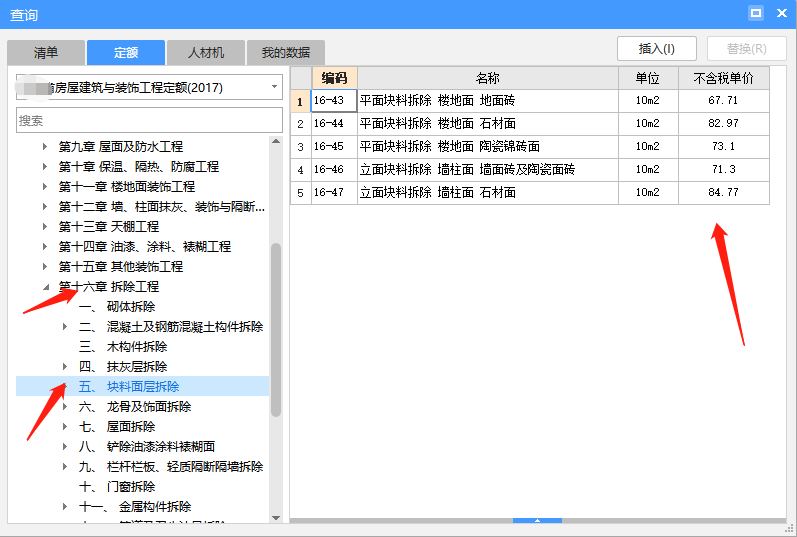Click the 替换(R) button
This screenshot has width=797, height=537.
click(746, 49)
